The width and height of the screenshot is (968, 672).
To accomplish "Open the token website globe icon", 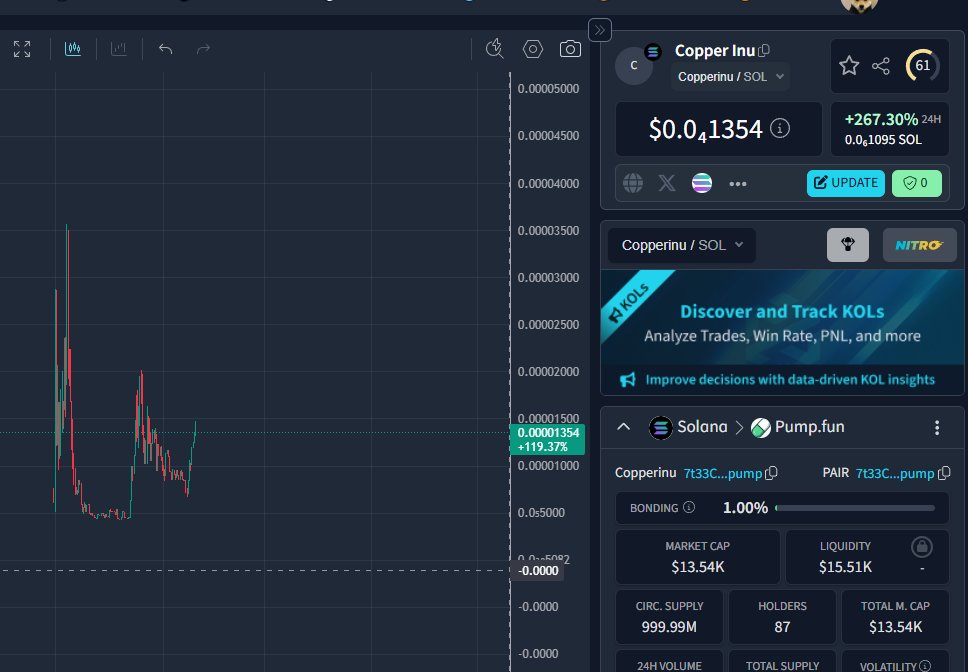I will click(633, 183).
